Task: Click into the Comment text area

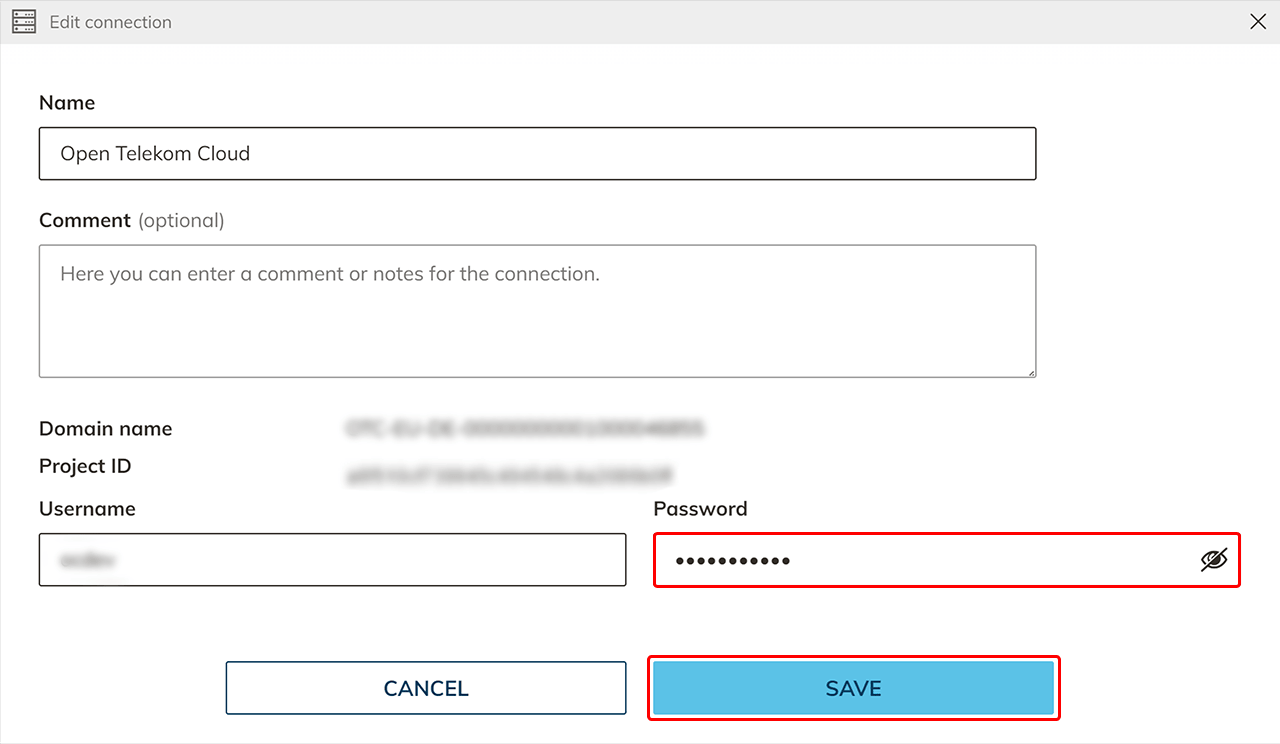Action: (537, 311)
